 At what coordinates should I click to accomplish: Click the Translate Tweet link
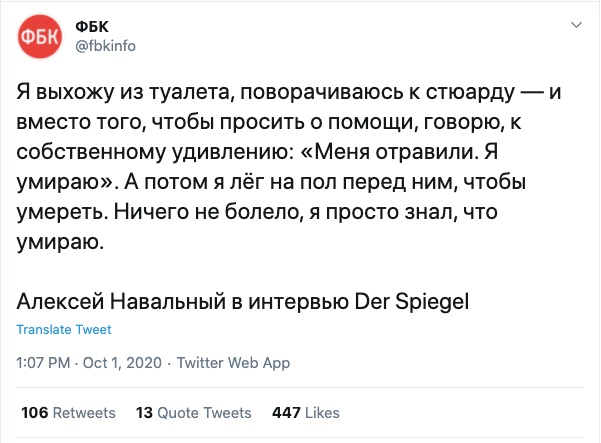tap(64, 329)
